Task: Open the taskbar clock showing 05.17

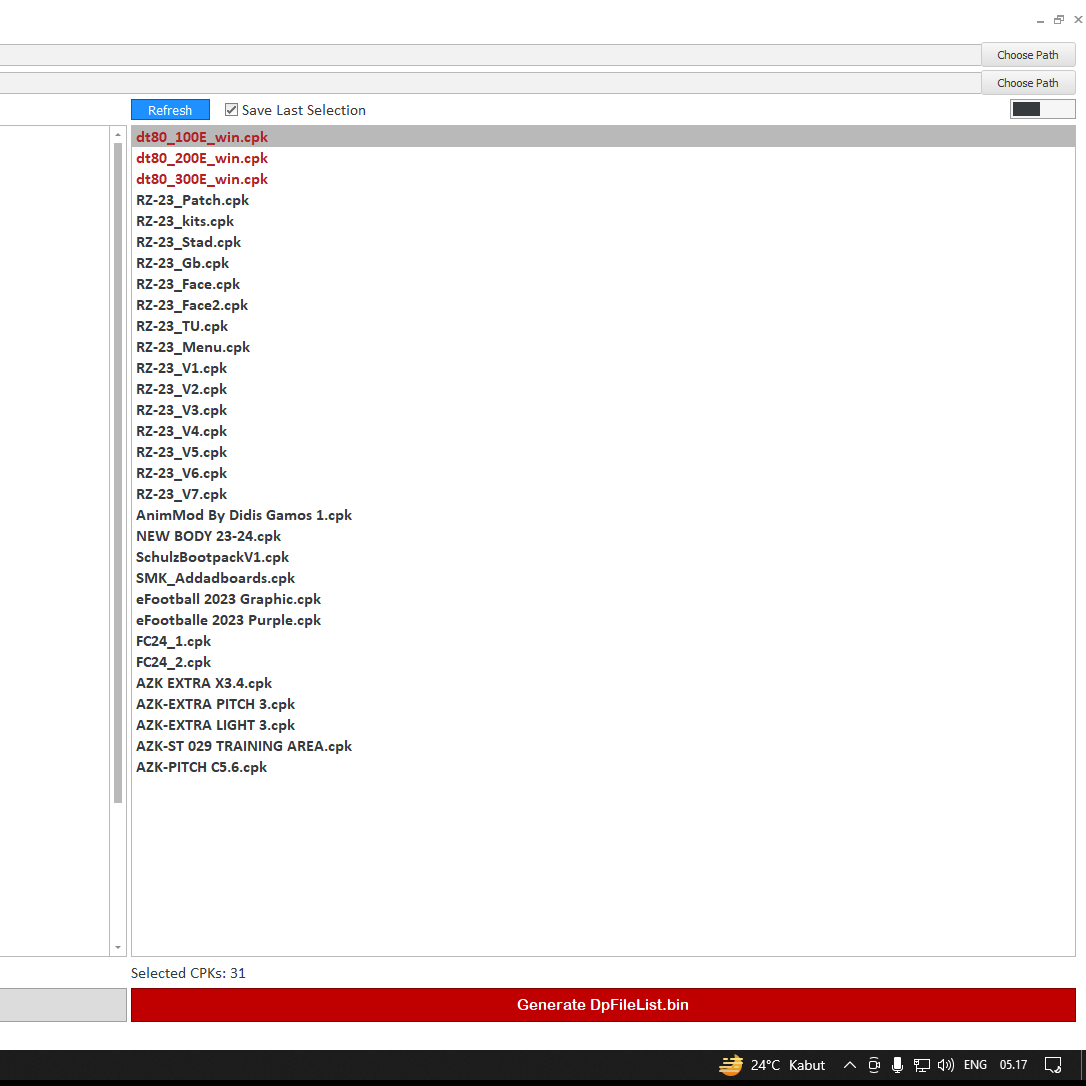Action: tap(1013, 1065)
